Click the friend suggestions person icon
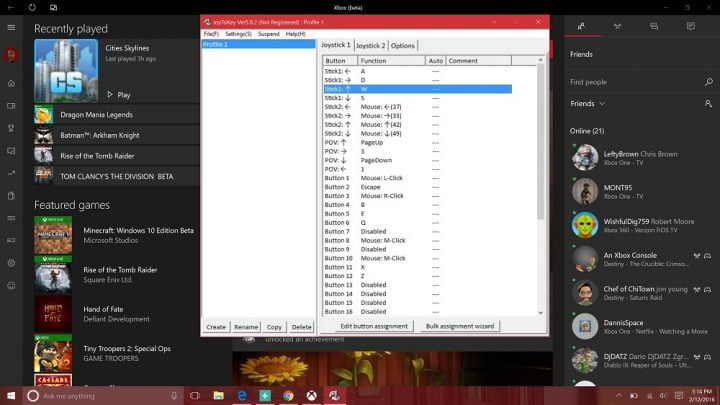Viewport: 720px width, 405px height. coord(708,104)
